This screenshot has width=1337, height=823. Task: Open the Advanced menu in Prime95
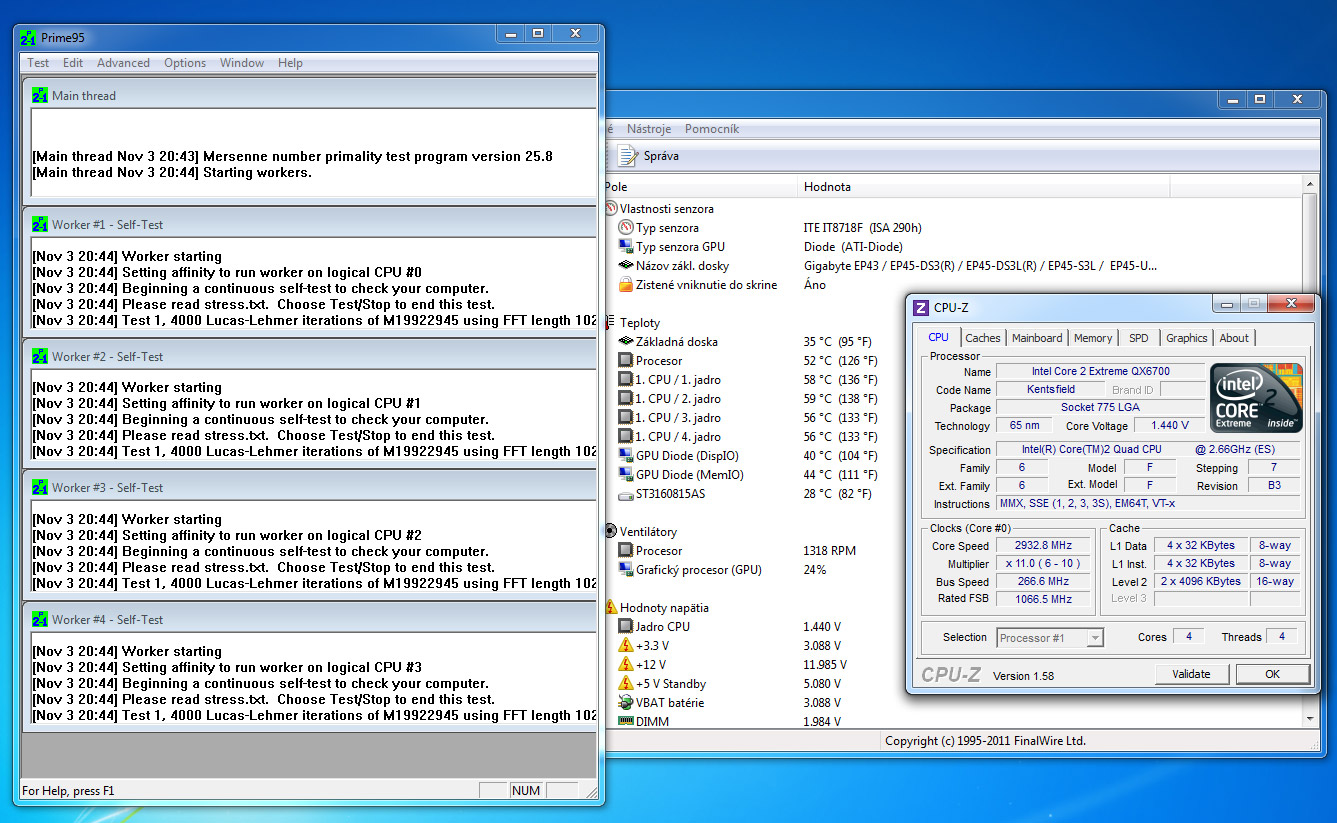(x=123, y=63)
